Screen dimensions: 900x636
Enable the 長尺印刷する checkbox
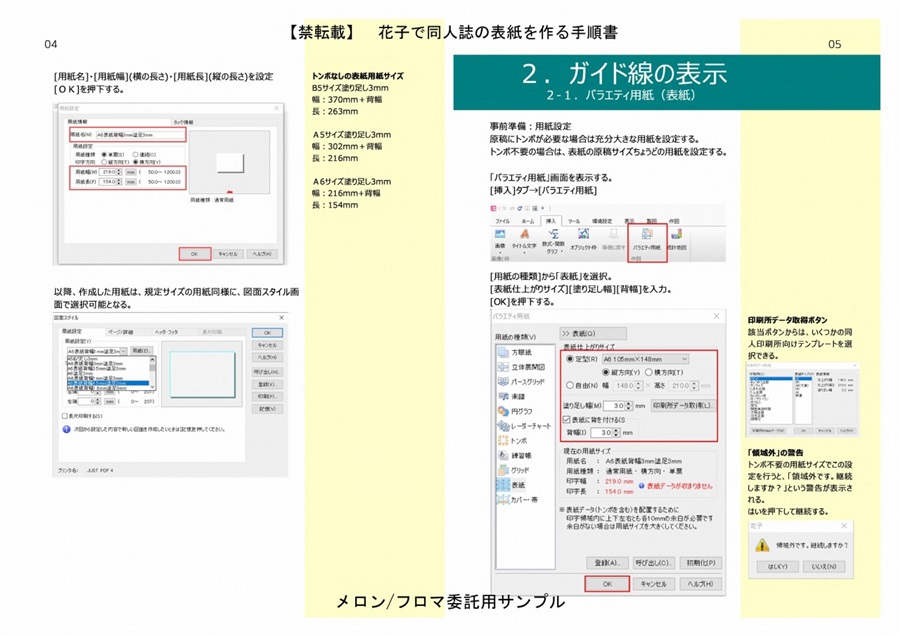(x=64, y=416)
